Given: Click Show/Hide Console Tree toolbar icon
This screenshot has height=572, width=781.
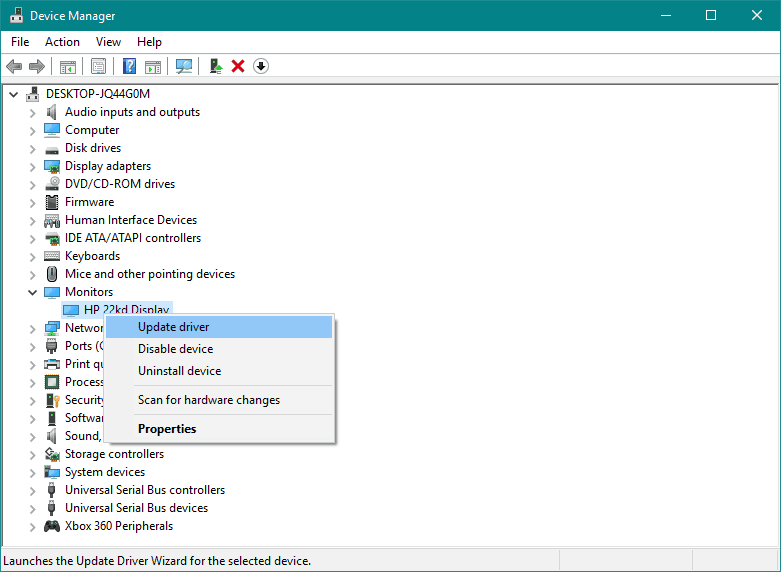Looking at the screenshot, I should coord(68,66).
